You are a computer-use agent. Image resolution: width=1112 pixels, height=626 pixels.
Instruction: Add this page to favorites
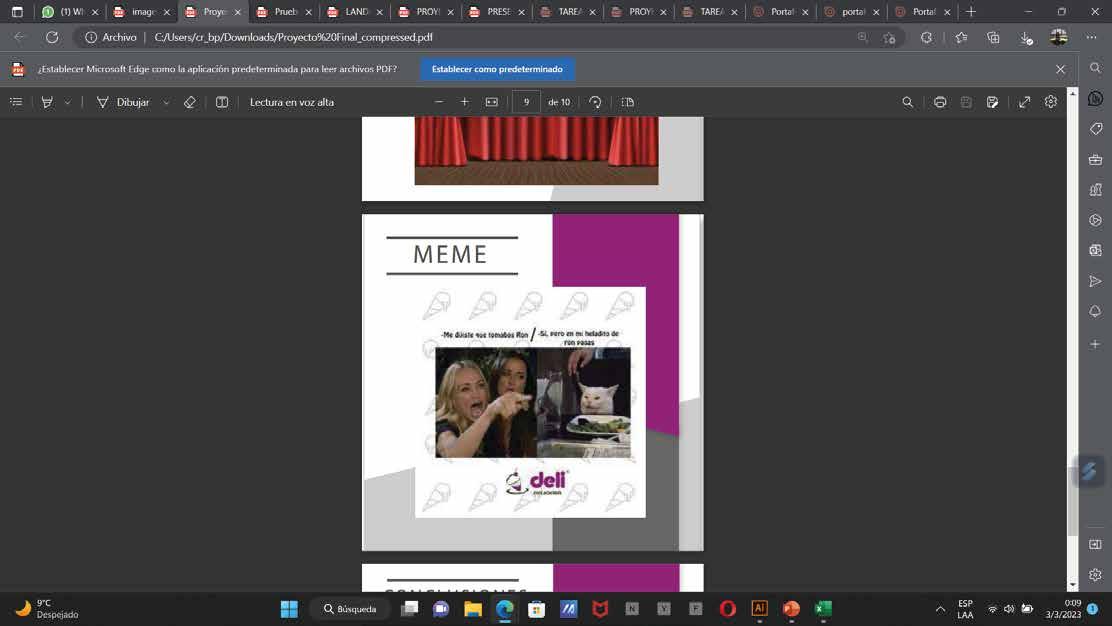(889, 37)
